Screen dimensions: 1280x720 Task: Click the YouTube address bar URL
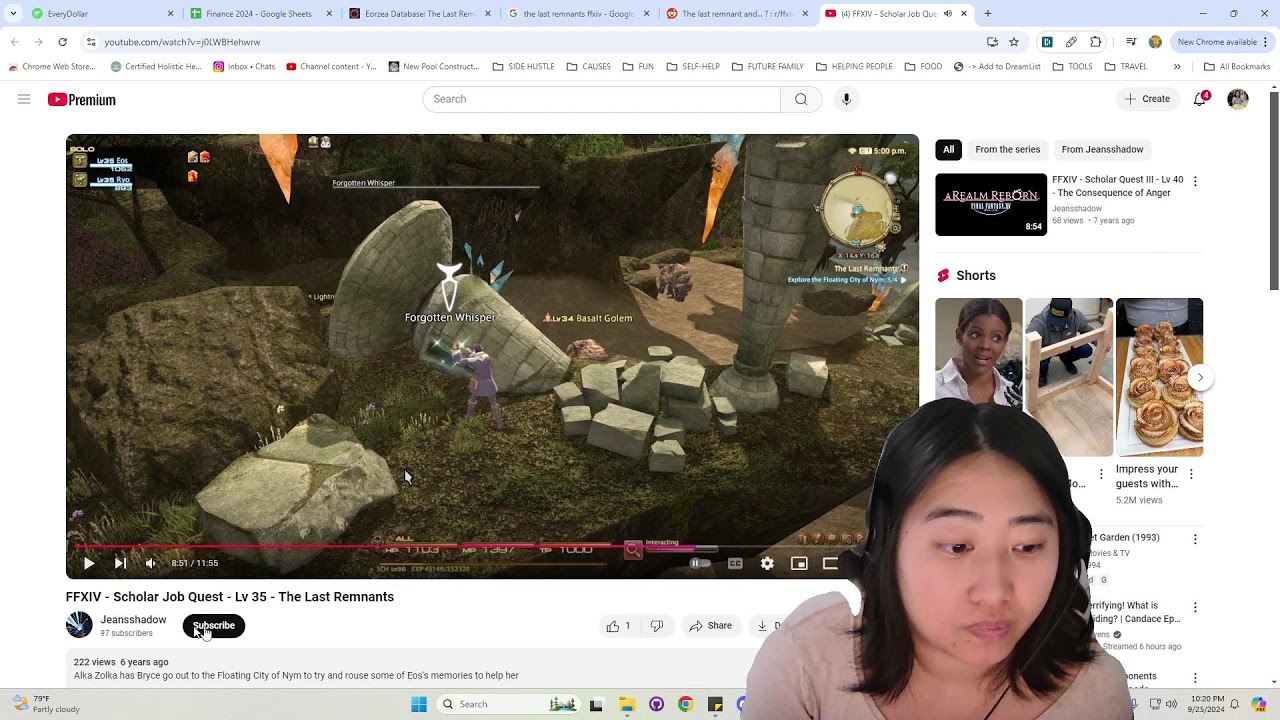point(182,42)
